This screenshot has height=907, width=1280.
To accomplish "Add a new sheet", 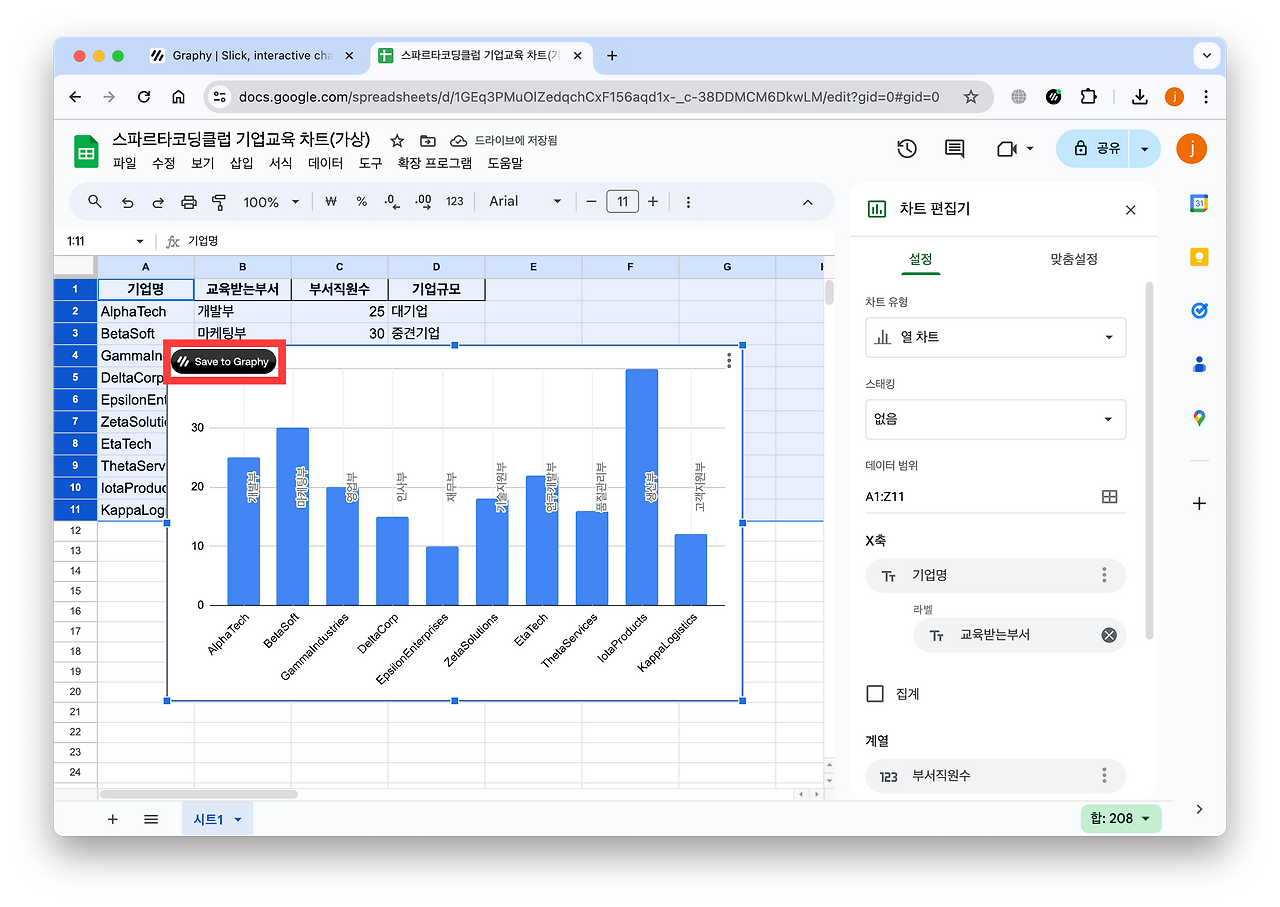I will tap(113, 819).
